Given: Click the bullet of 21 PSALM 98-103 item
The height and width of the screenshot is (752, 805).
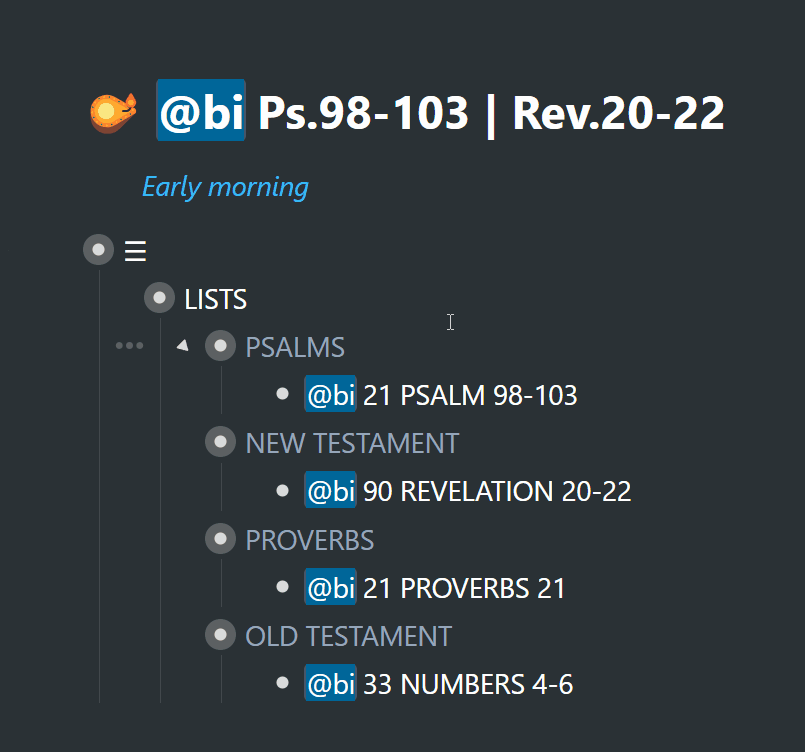Looking at the screenshot, I should [282, 394].
